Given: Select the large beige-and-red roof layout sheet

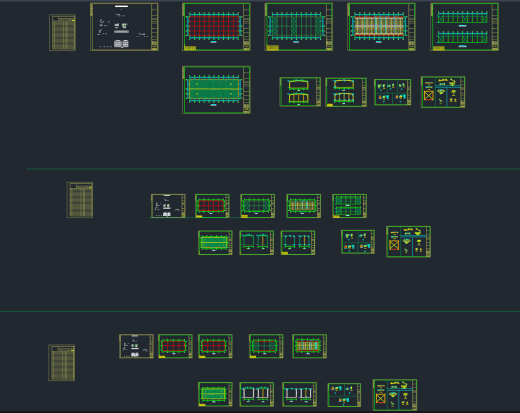Looking at the screenshot, I should coord(381,27).
